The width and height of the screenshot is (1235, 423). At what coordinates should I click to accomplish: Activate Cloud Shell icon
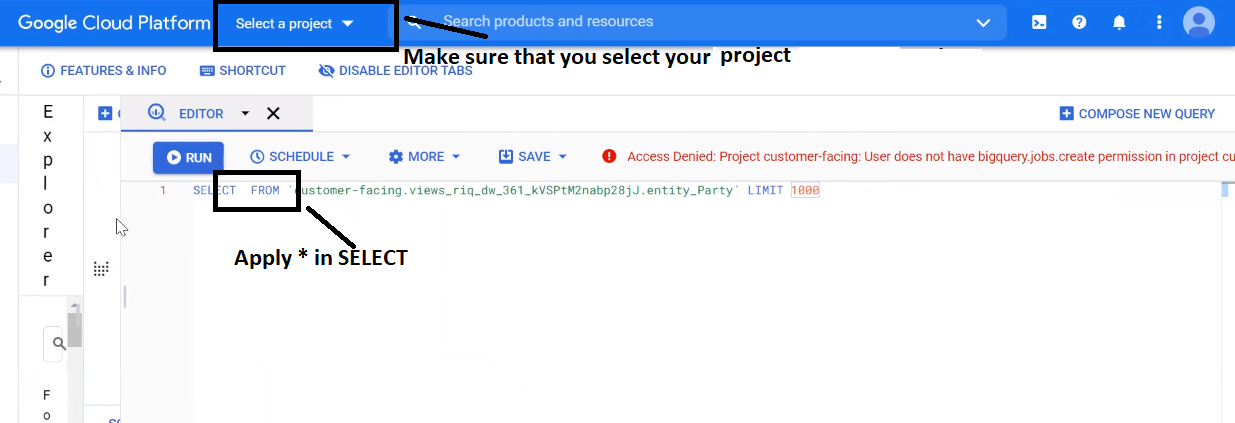point(1039,22)
